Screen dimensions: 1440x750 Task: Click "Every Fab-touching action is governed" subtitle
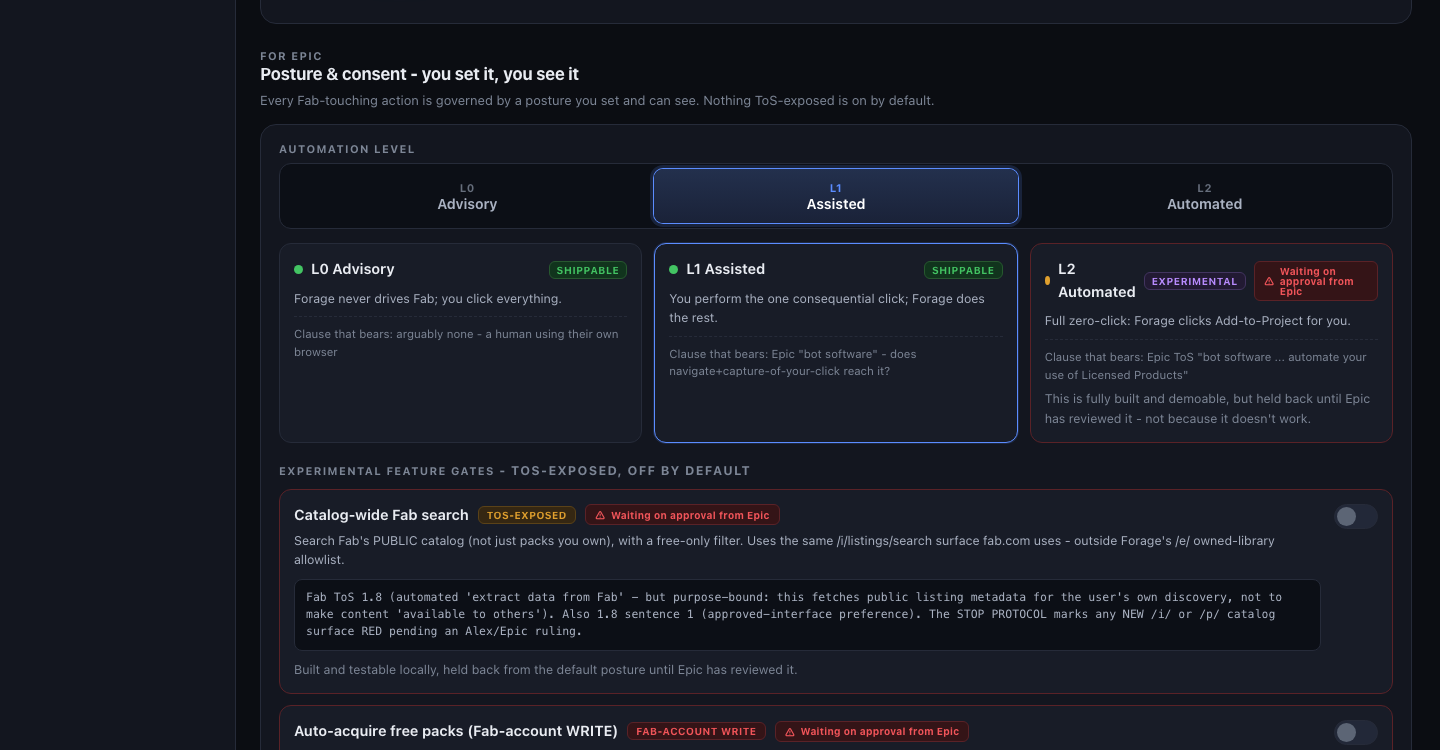coord(597,101)
